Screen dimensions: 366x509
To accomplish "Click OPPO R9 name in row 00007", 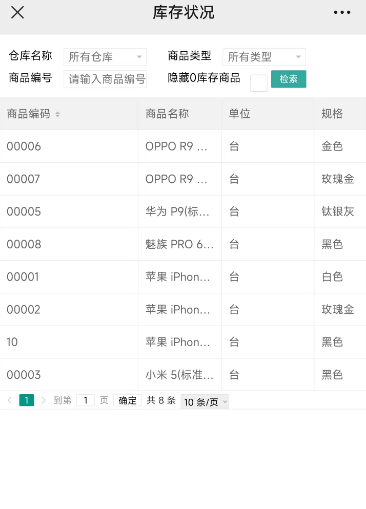I will 176,179.
